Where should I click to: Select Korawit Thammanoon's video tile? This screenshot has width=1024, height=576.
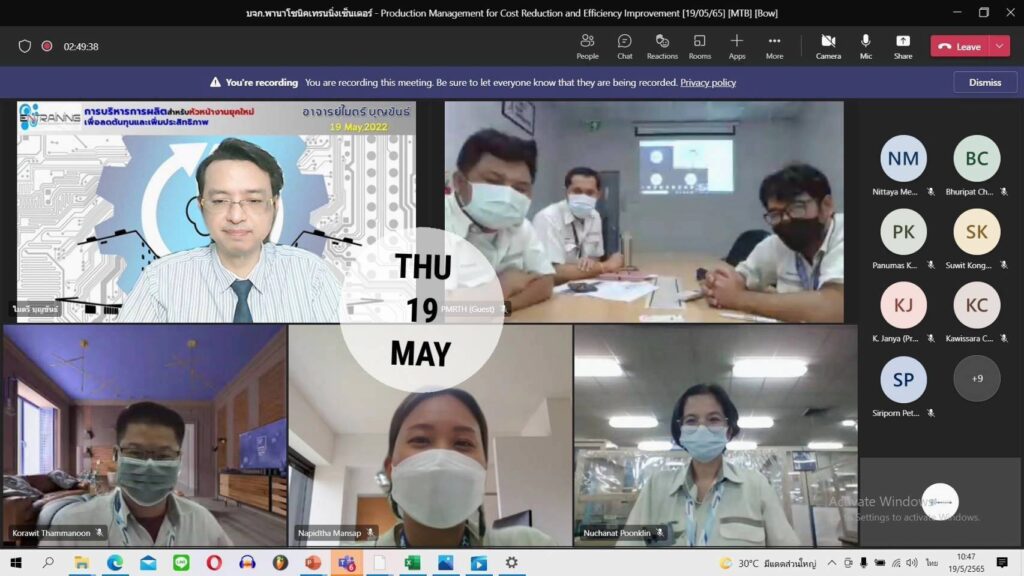[x=144, y=436]
